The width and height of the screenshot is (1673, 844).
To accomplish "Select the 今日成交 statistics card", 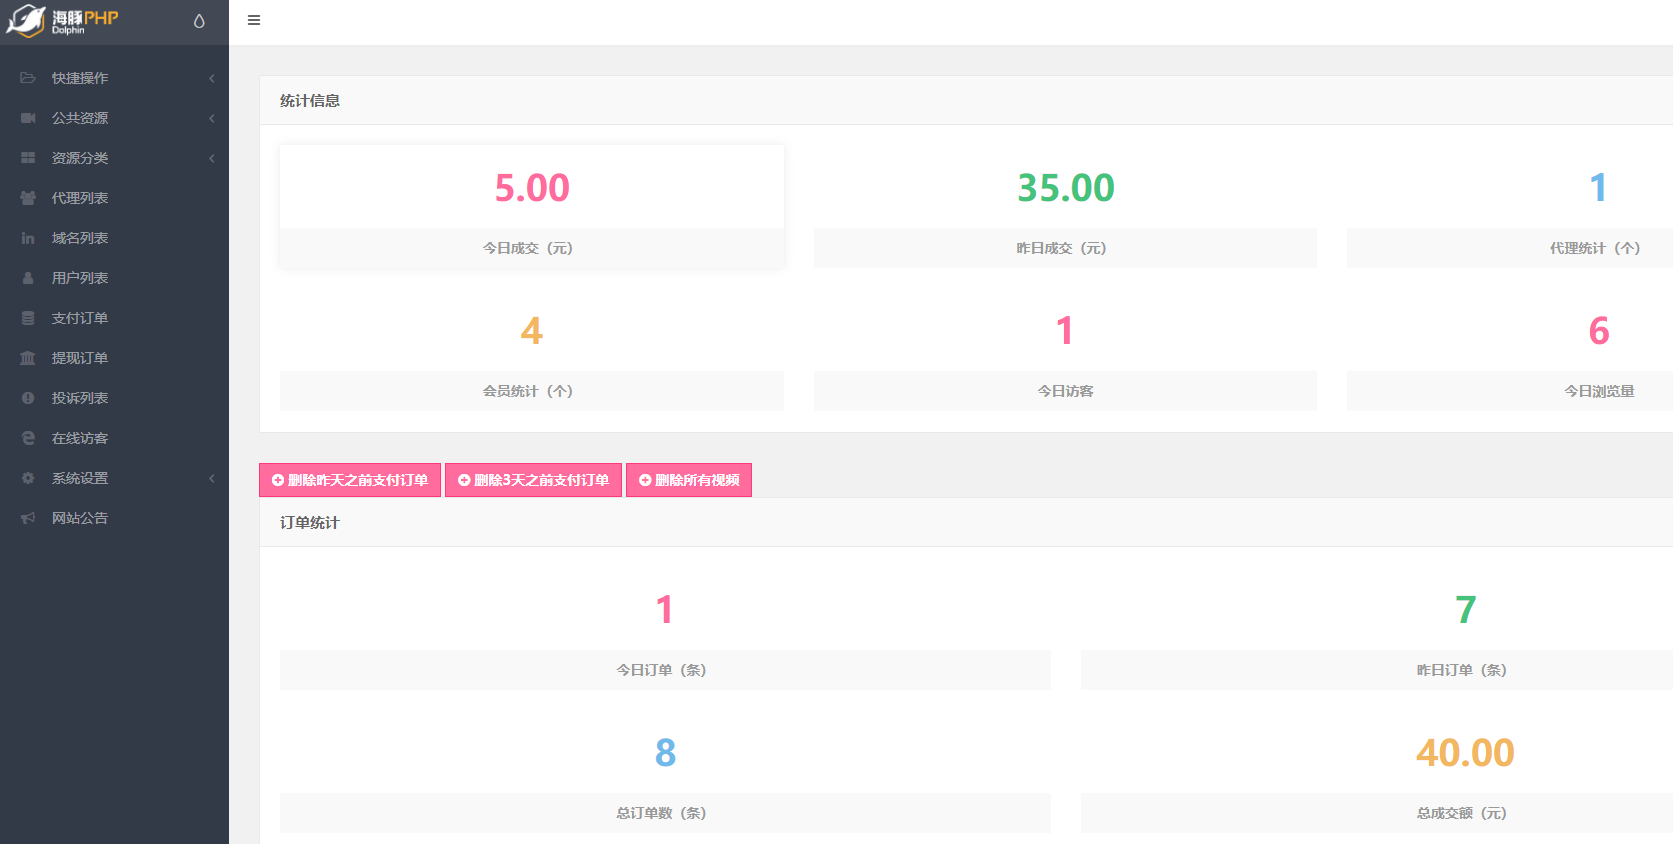I will (531, 206).
